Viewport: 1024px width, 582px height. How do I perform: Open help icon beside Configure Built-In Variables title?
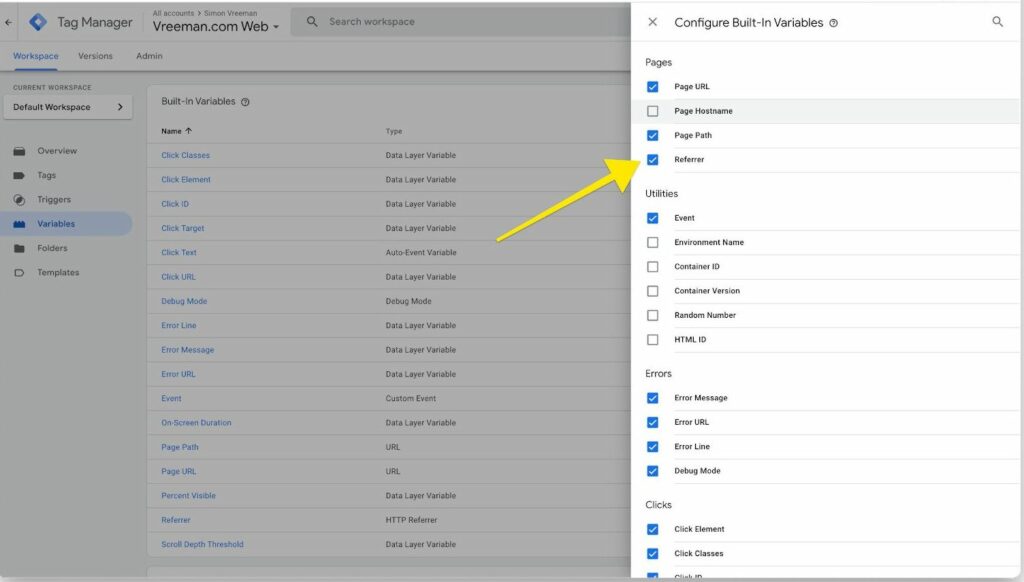click(x=833, y=23)
